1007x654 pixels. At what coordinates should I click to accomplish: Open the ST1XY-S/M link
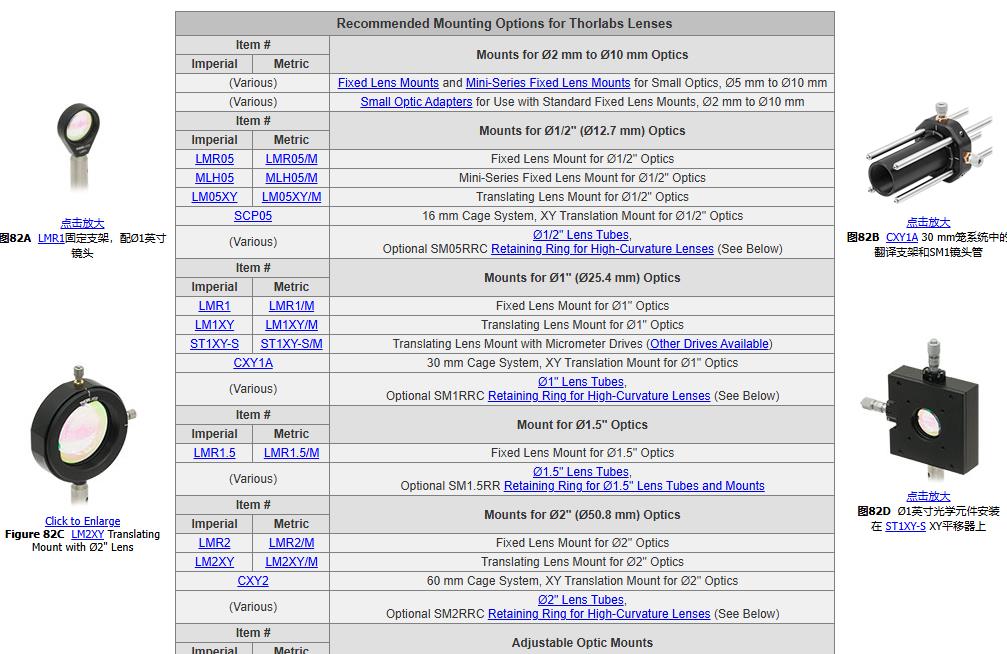pyautogui.click(x=291, y=344)
